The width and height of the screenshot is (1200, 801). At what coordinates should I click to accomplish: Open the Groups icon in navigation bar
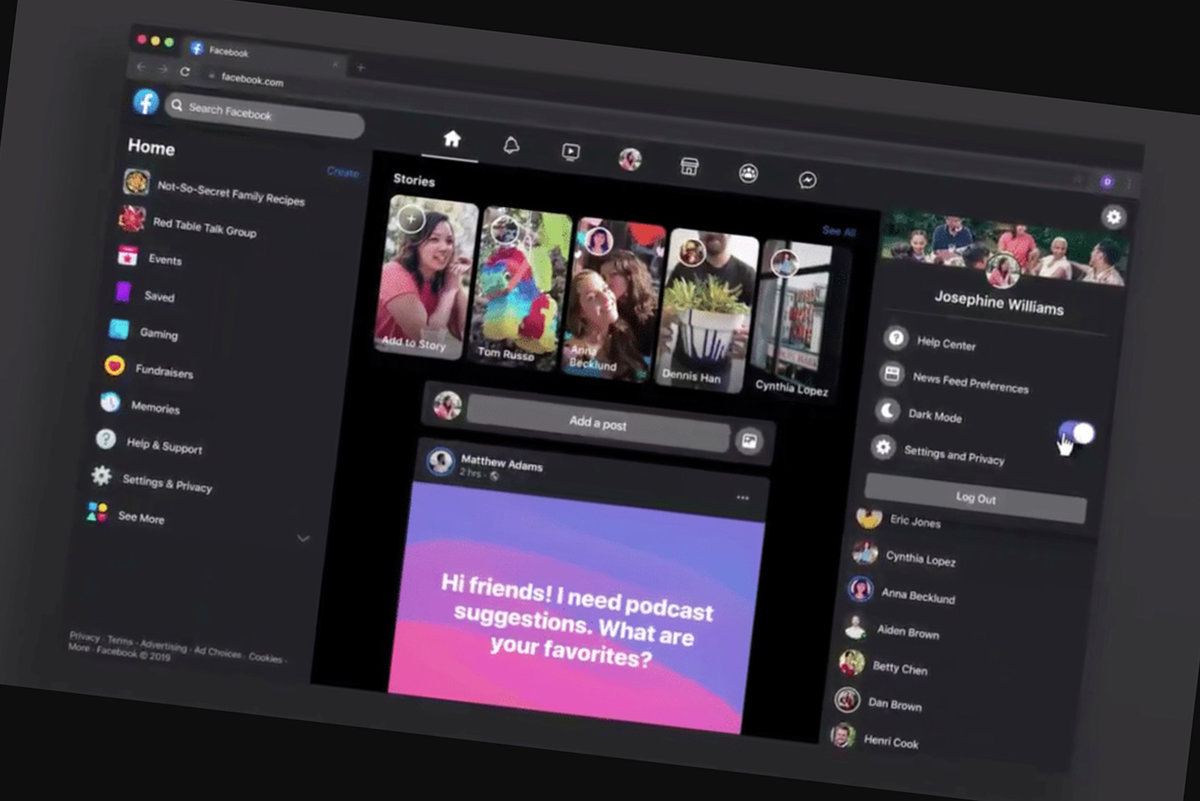coord(748,173)
